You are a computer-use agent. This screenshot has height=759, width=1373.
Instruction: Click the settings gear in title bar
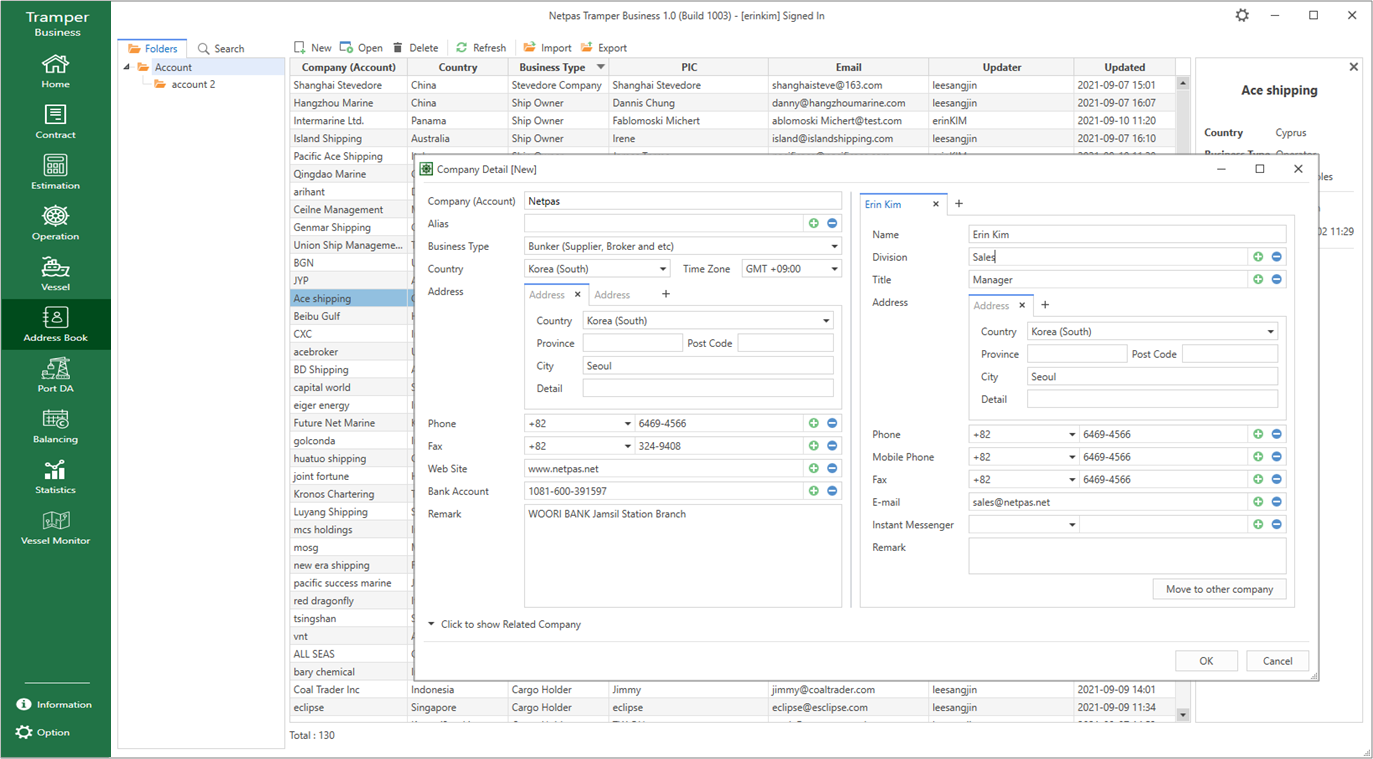point(1242,15)
